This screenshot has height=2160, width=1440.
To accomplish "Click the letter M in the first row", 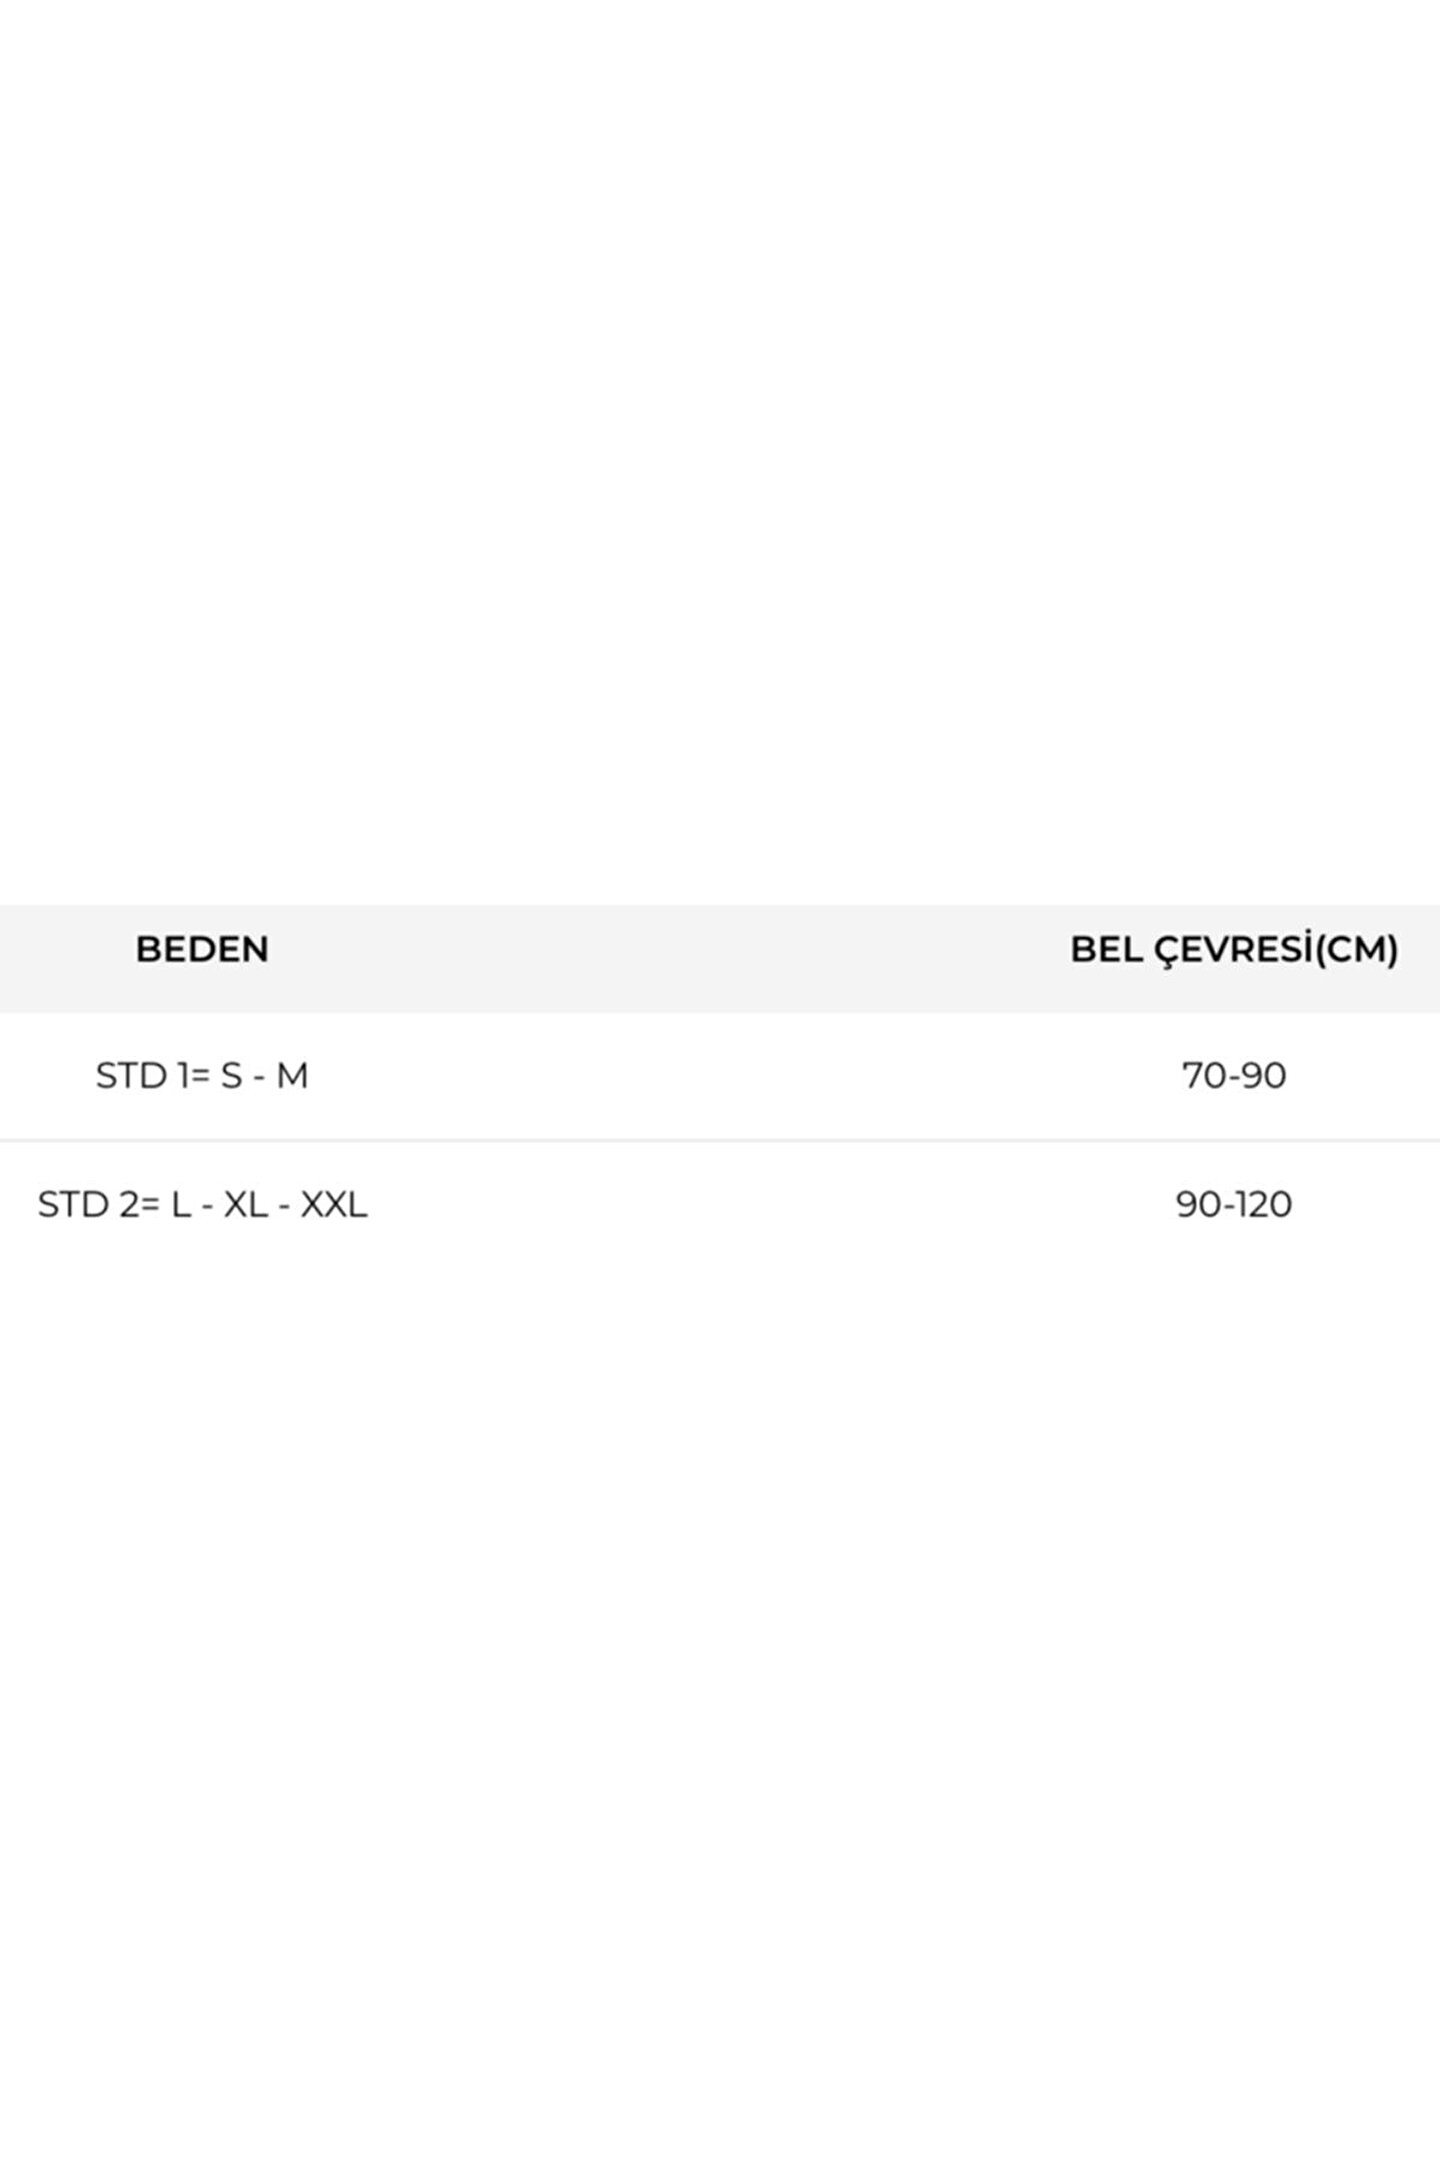I will (x=292, y=1076).
